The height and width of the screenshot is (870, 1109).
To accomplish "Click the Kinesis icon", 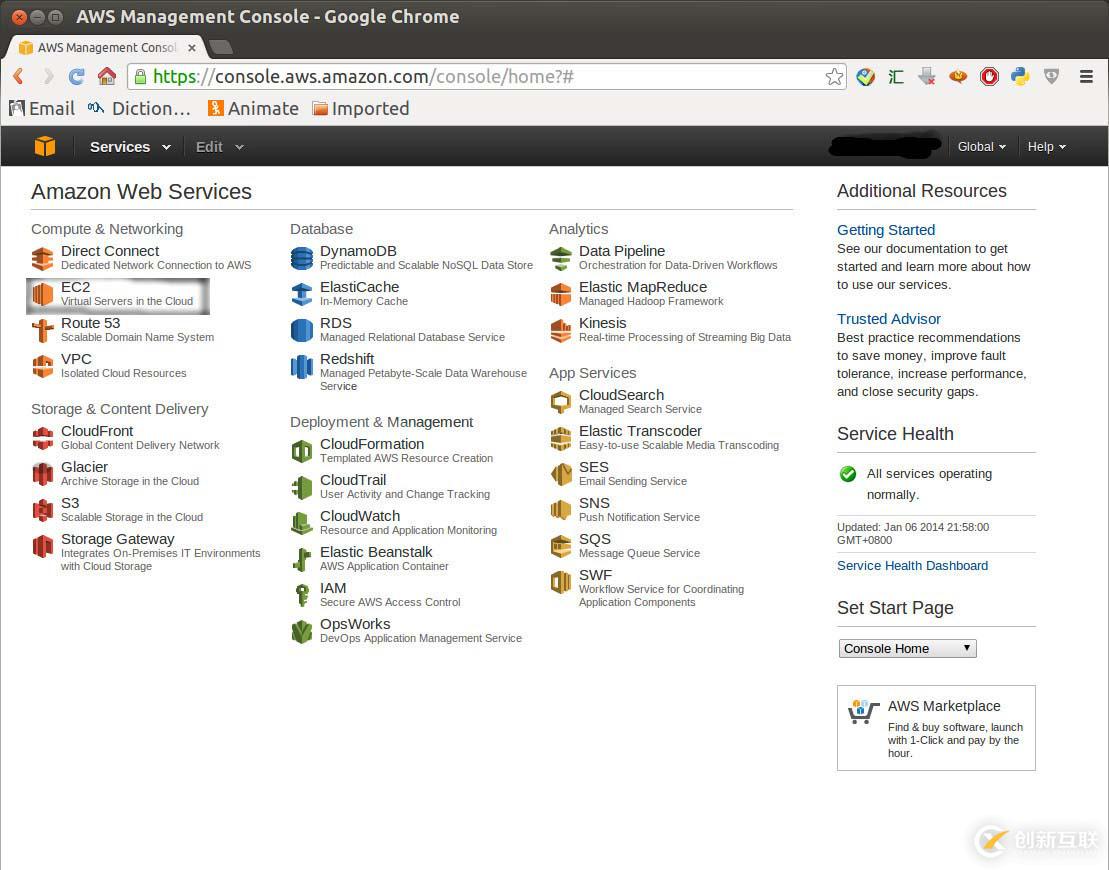I will tap(561, 330).
